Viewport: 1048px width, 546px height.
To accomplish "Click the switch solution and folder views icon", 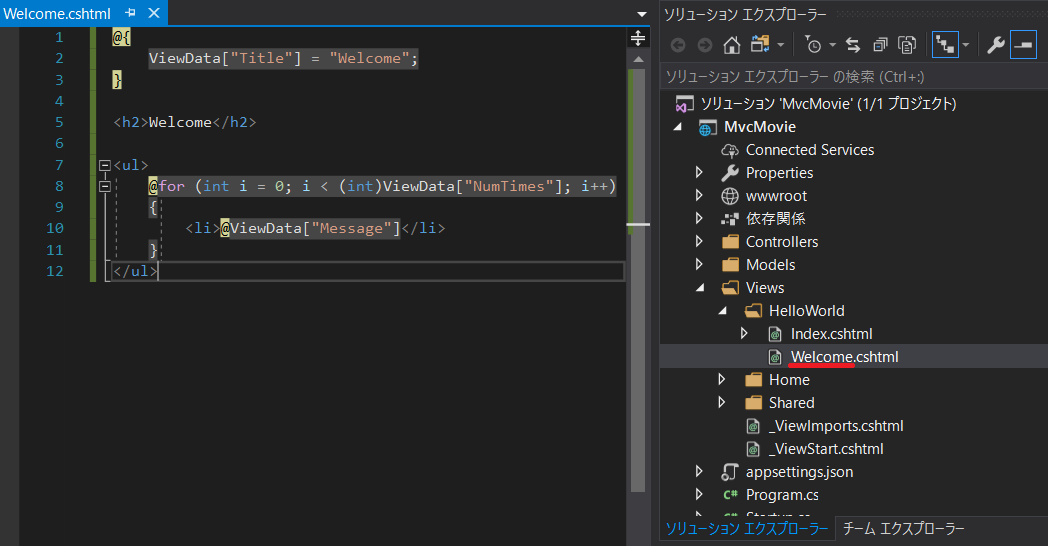I will (x=760, y=45).
